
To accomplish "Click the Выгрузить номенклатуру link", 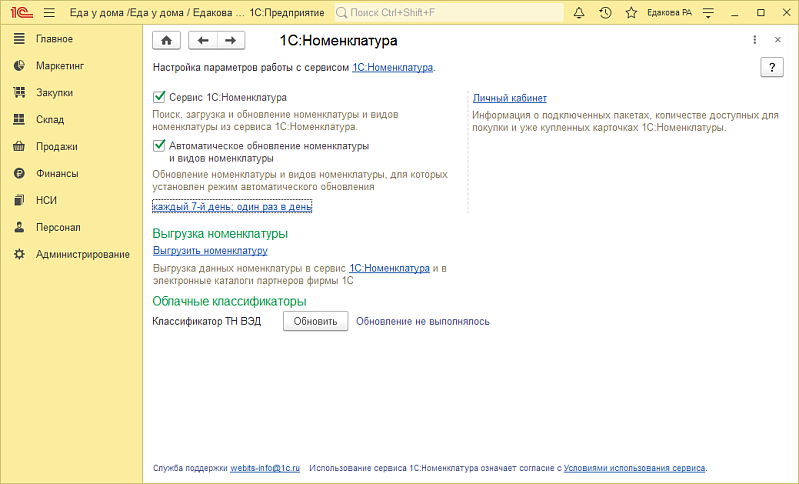I will point(210,250).
